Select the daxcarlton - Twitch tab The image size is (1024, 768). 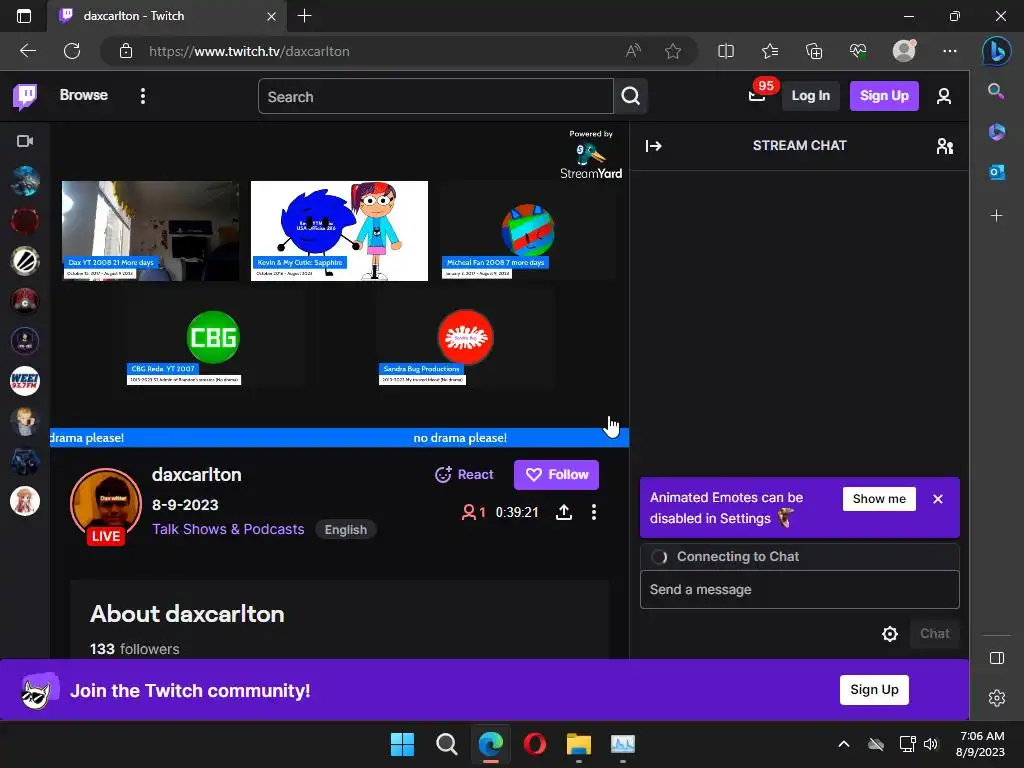click(167, 16)
